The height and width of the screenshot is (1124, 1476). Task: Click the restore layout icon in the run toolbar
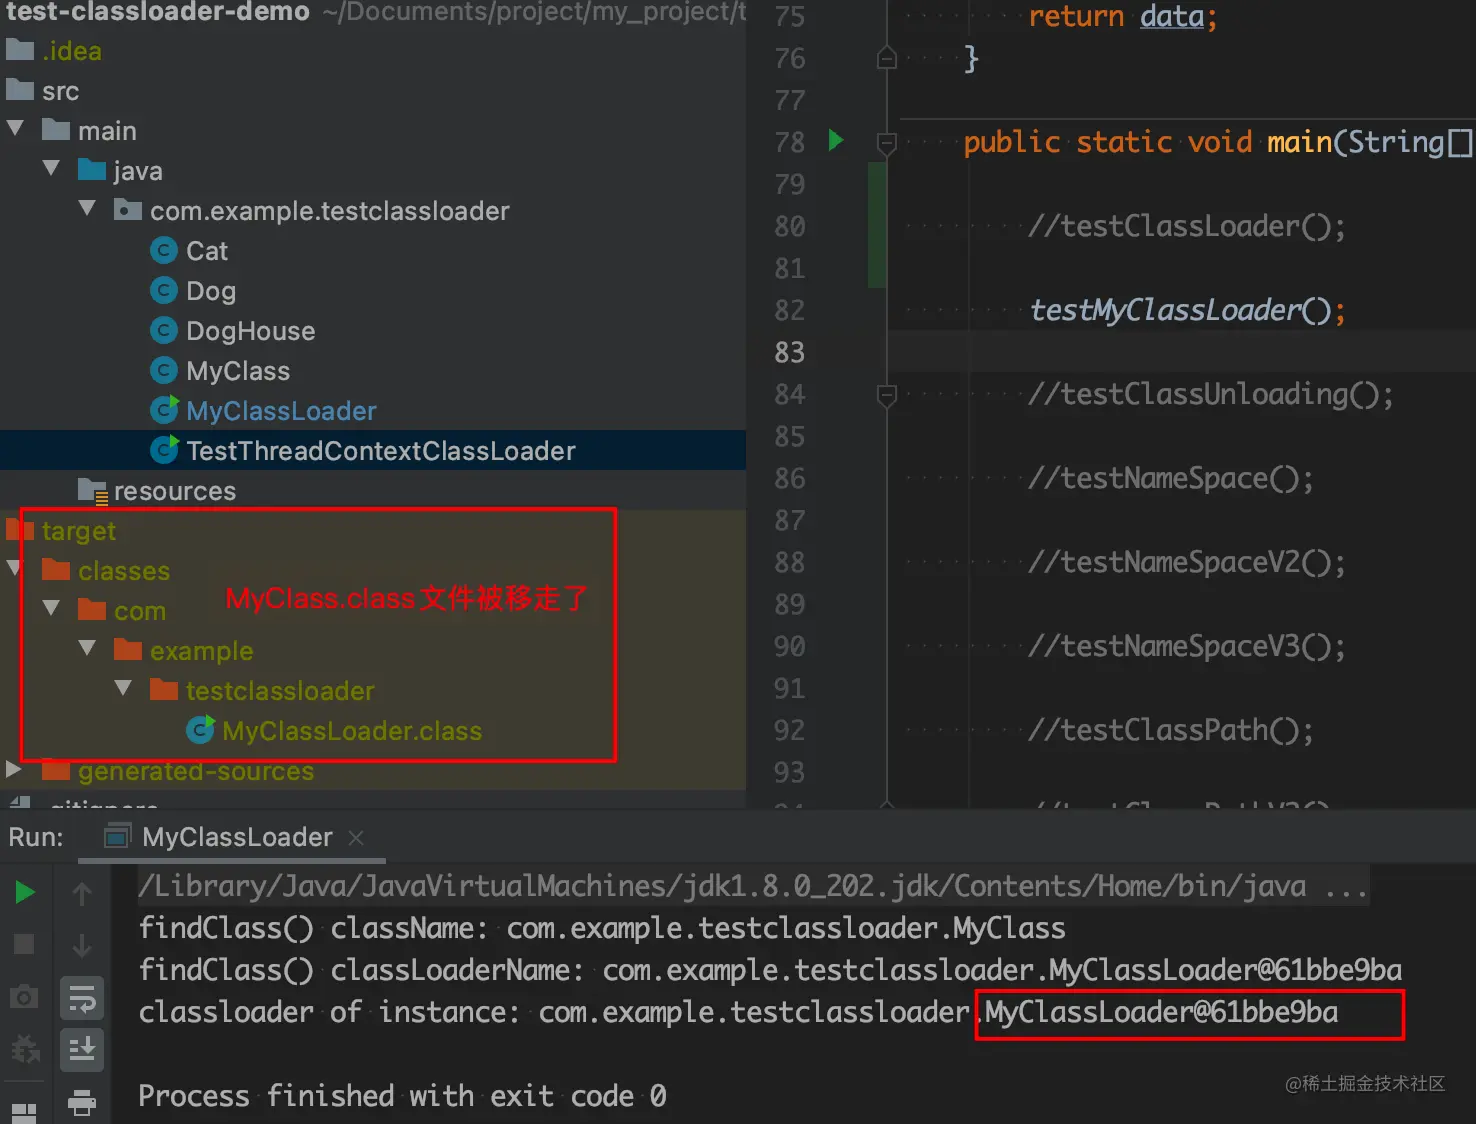[24, 1112]
